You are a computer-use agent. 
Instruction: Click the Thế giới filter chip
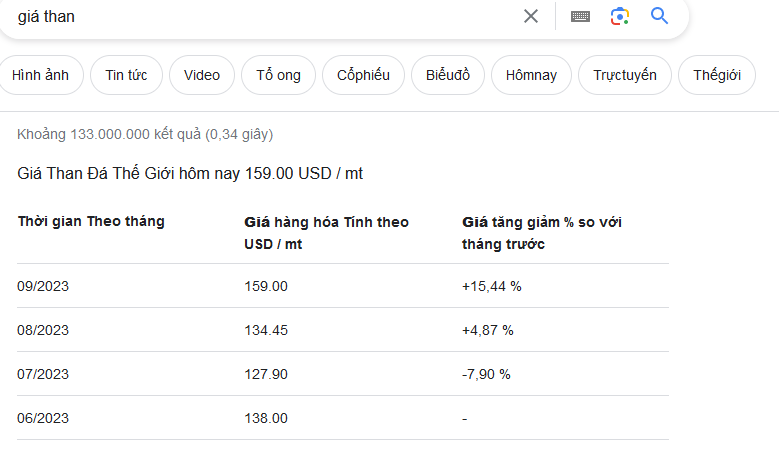click(x=717, y=75)
